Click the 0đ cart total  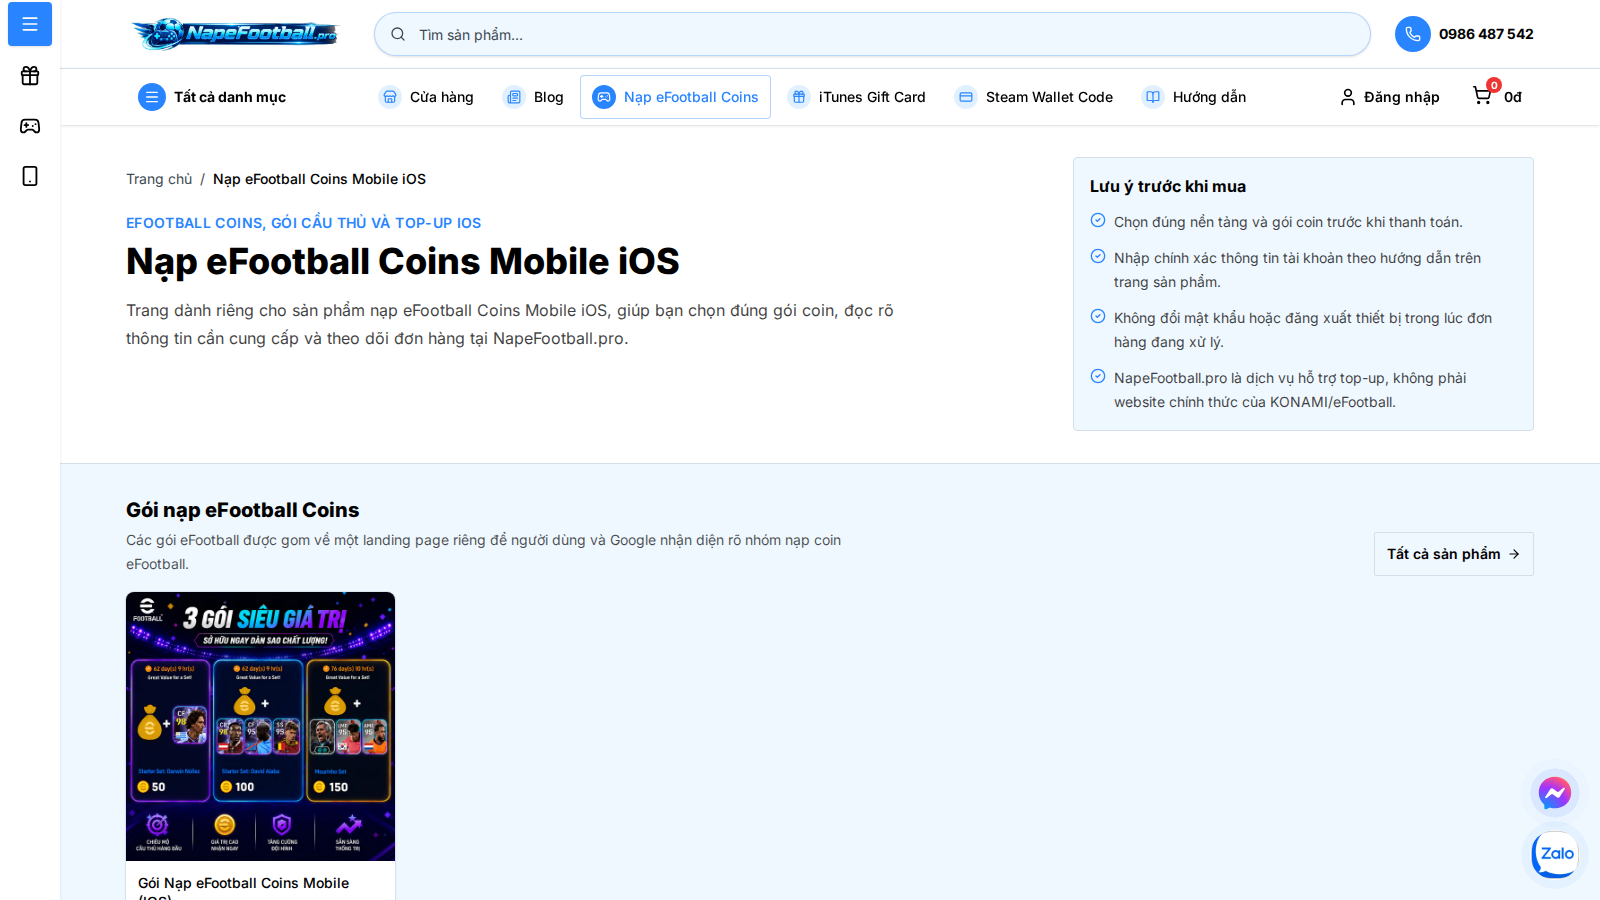coord(1513,97)
